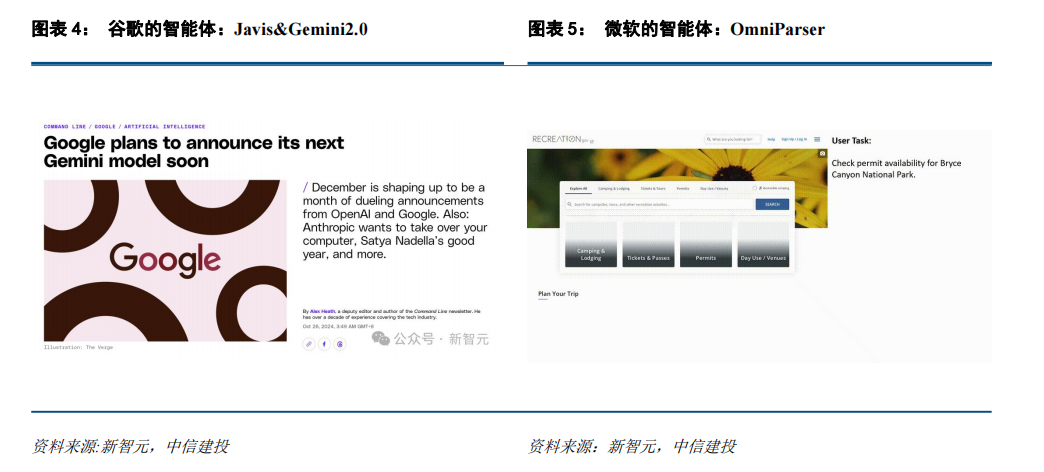1044x472 pixels.
Task: Select the Permits tab
Action: 682,188
